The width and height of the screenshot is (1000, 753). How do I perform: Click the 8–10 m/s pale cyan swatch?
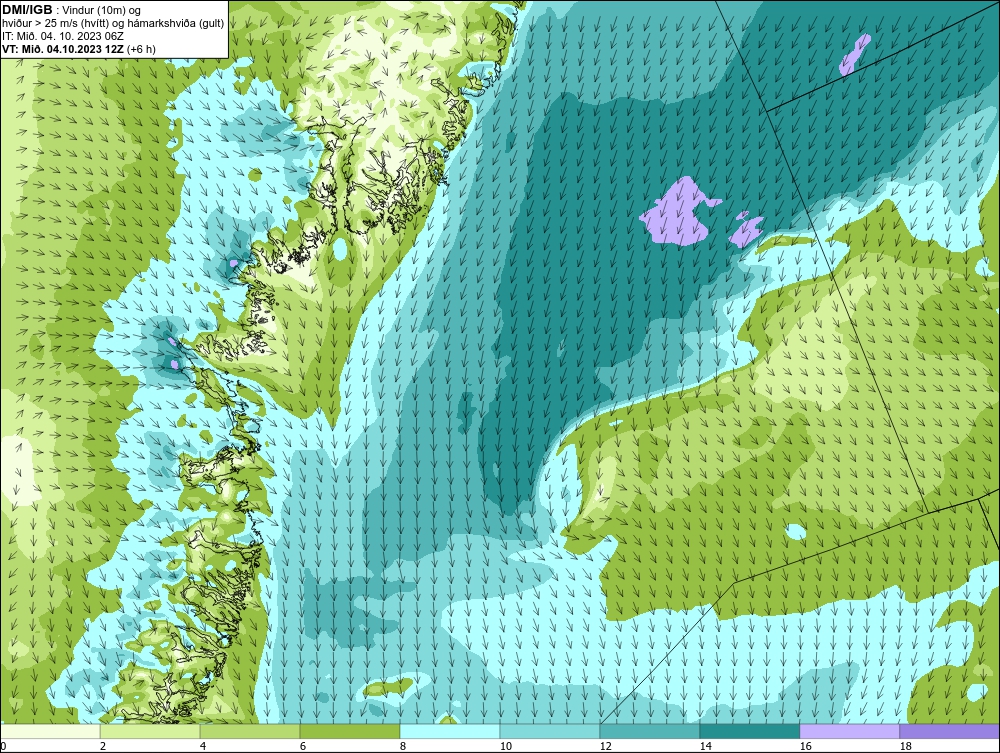450,731
